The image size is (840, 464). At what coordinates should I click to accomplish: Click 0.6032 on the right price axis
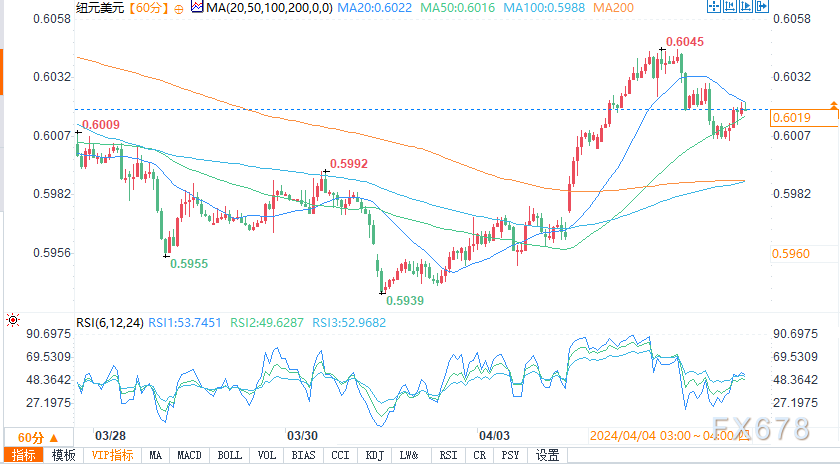(792, 77)
